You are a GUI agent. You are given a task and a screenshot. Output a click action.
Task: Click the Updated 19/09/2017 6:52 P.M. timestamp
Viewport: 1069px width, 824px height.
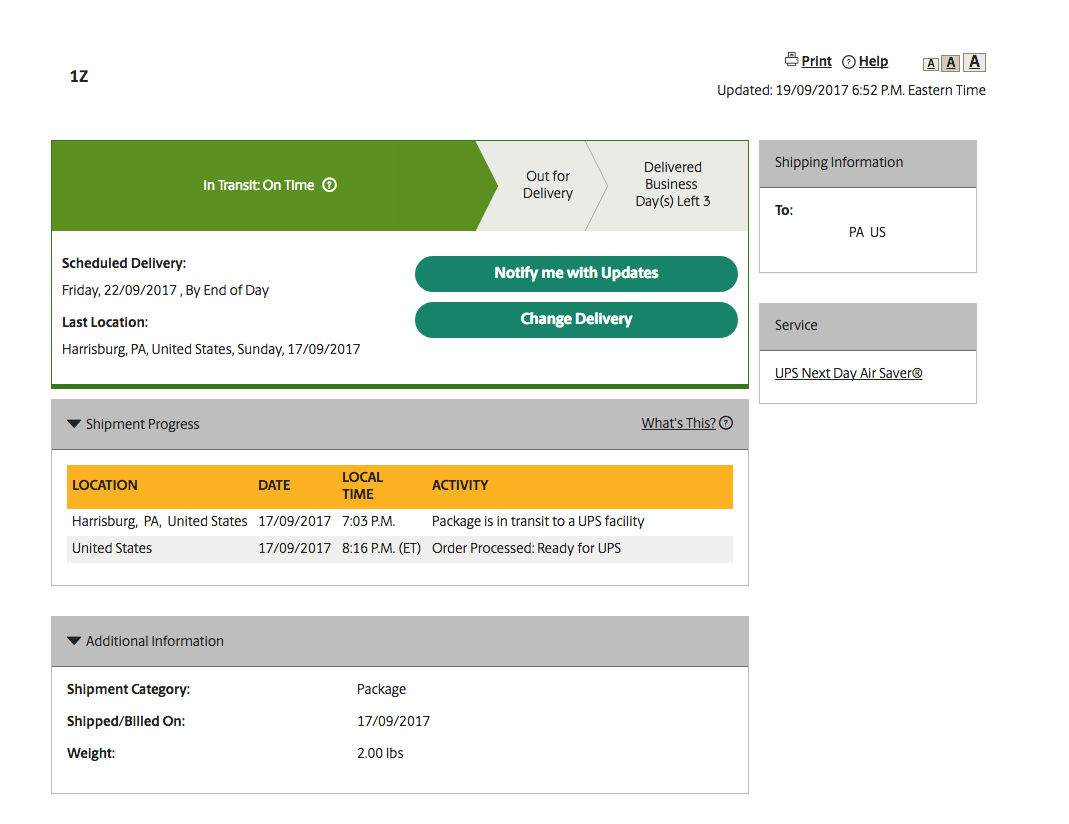(851, 91)
